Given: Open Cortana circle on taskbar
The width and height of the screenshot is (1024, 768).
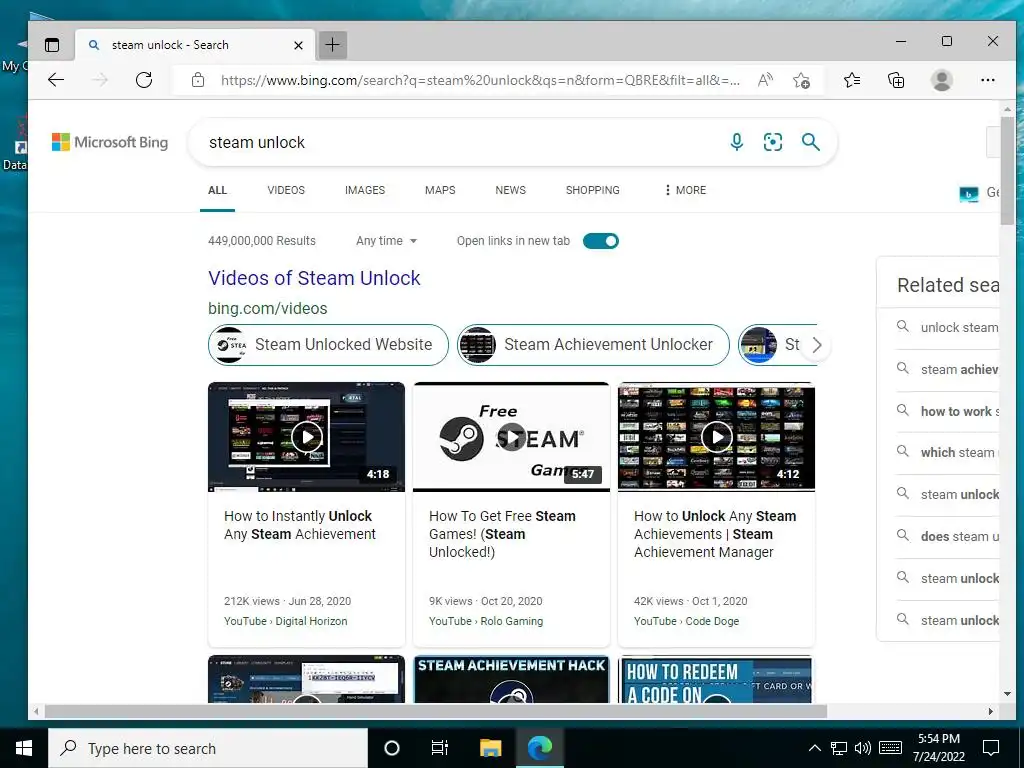Looking at the screenshot, I should [392, 748].
